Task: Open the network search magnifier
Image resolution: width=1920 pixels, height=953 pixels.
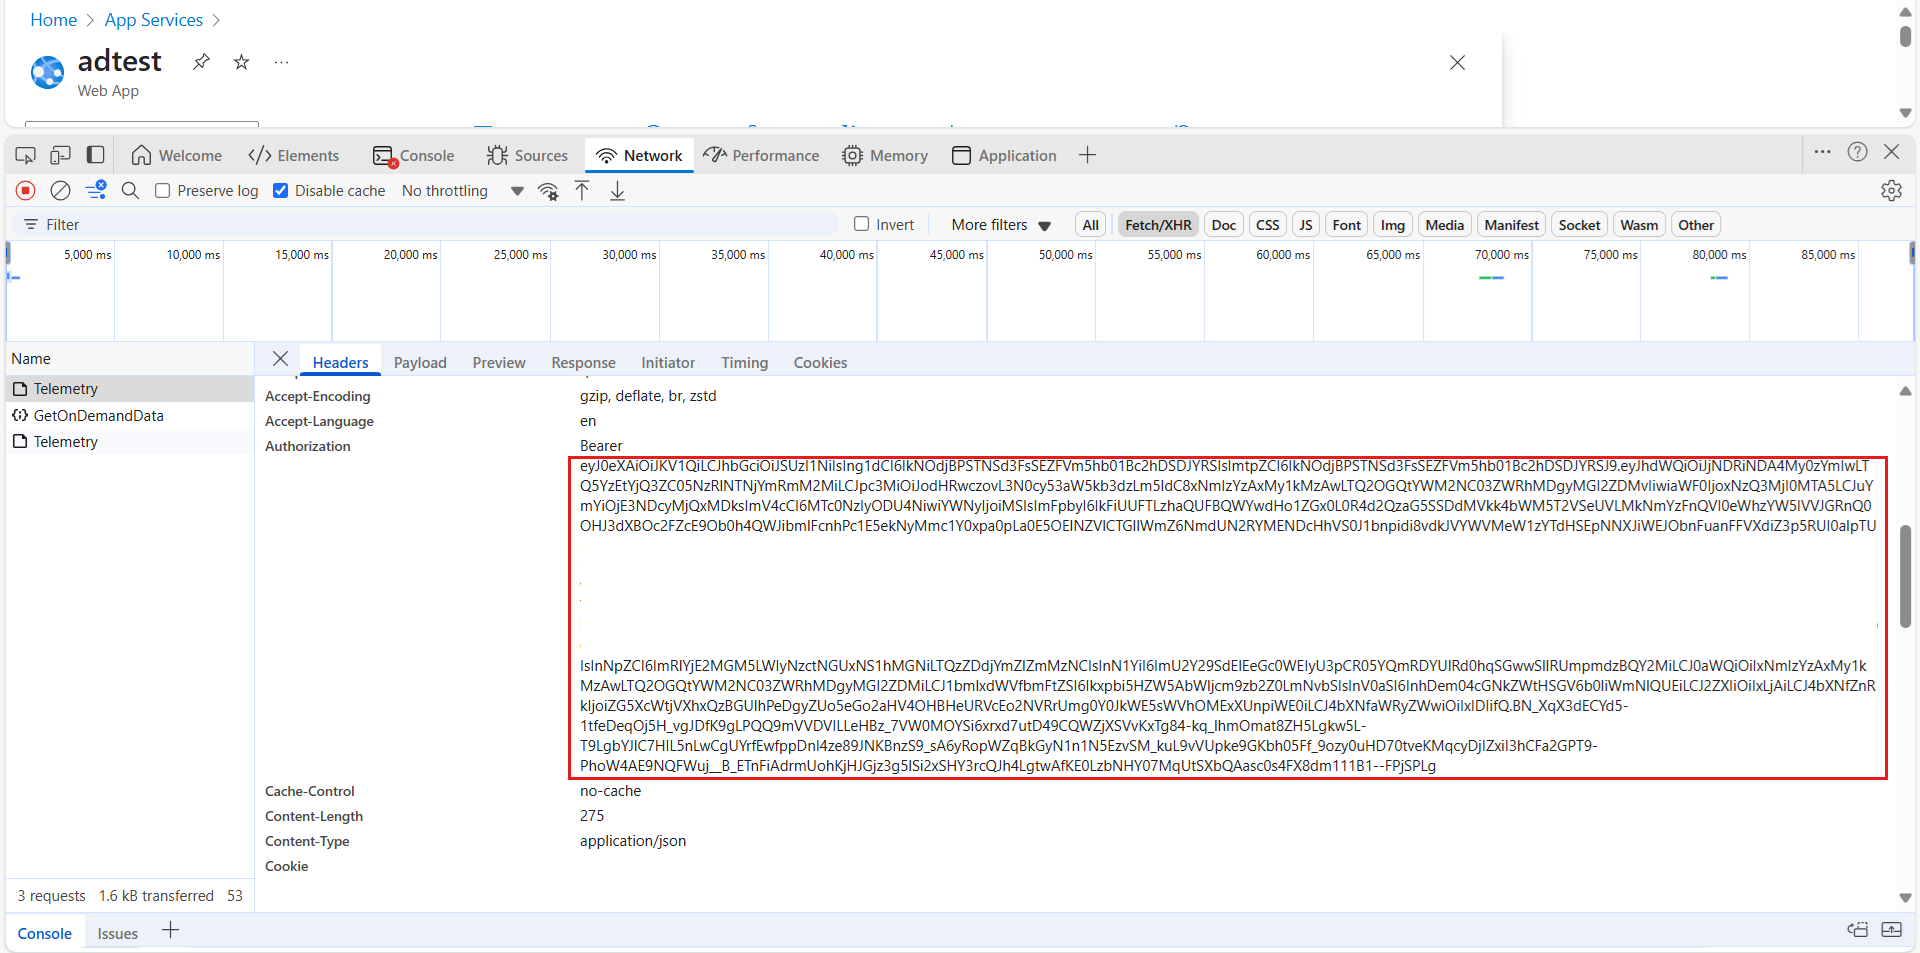Action: coord(130,190)
